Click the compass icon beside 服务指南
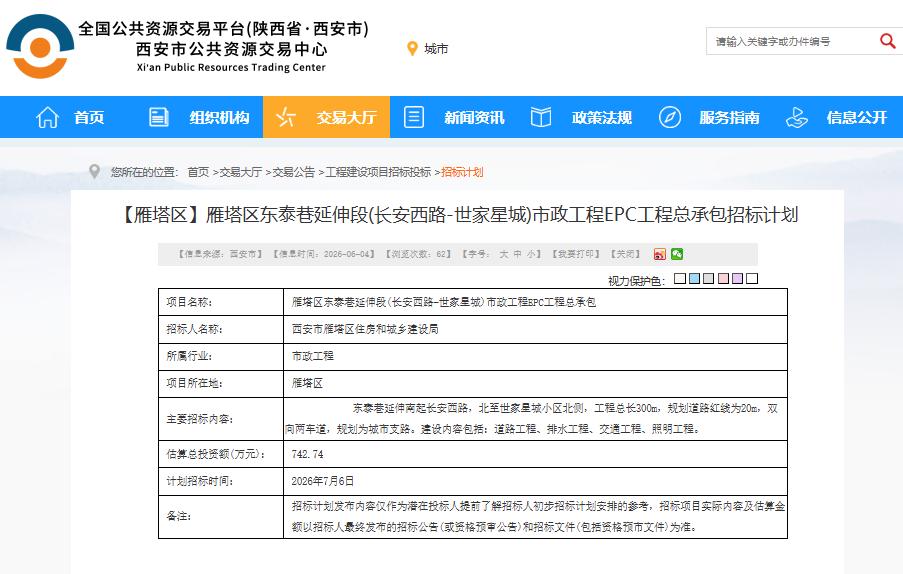Screen dimensions: 903x574 [x=669, y=117]
